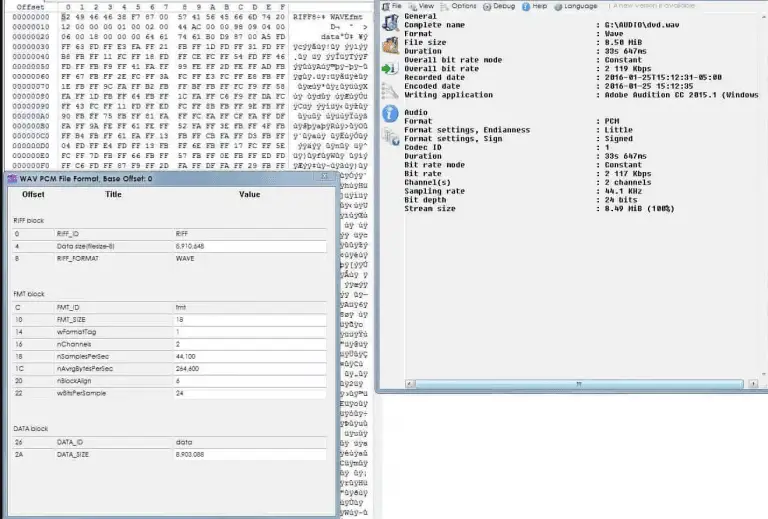Viewport: 768px width, 519px height.
Task: Click the MediaInfo horizontal scrollbar thumb
Action: click(579, 384)
